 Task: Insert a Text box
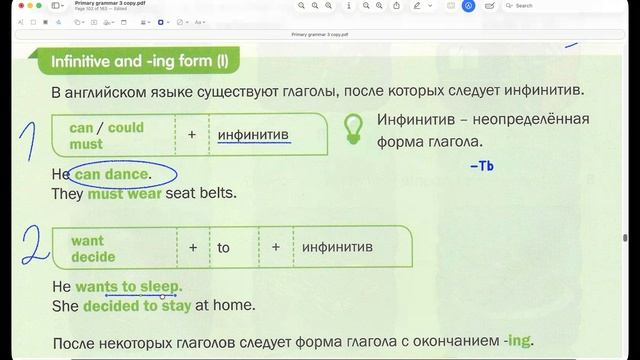click(94, 22)
